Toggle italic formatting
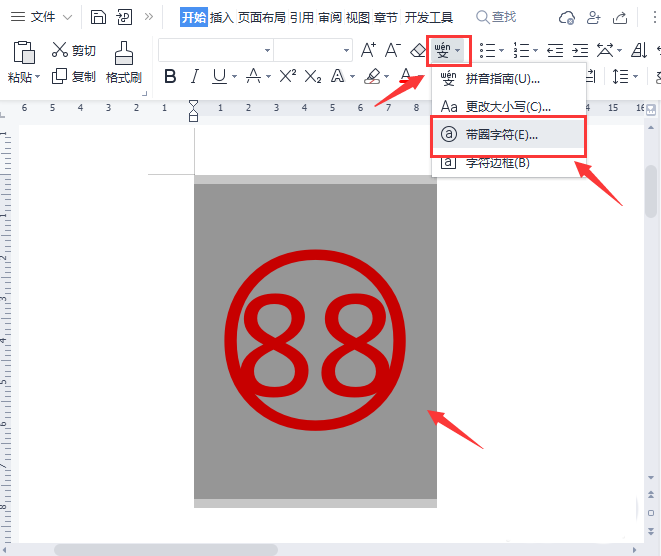 click(x=195, y=76)
